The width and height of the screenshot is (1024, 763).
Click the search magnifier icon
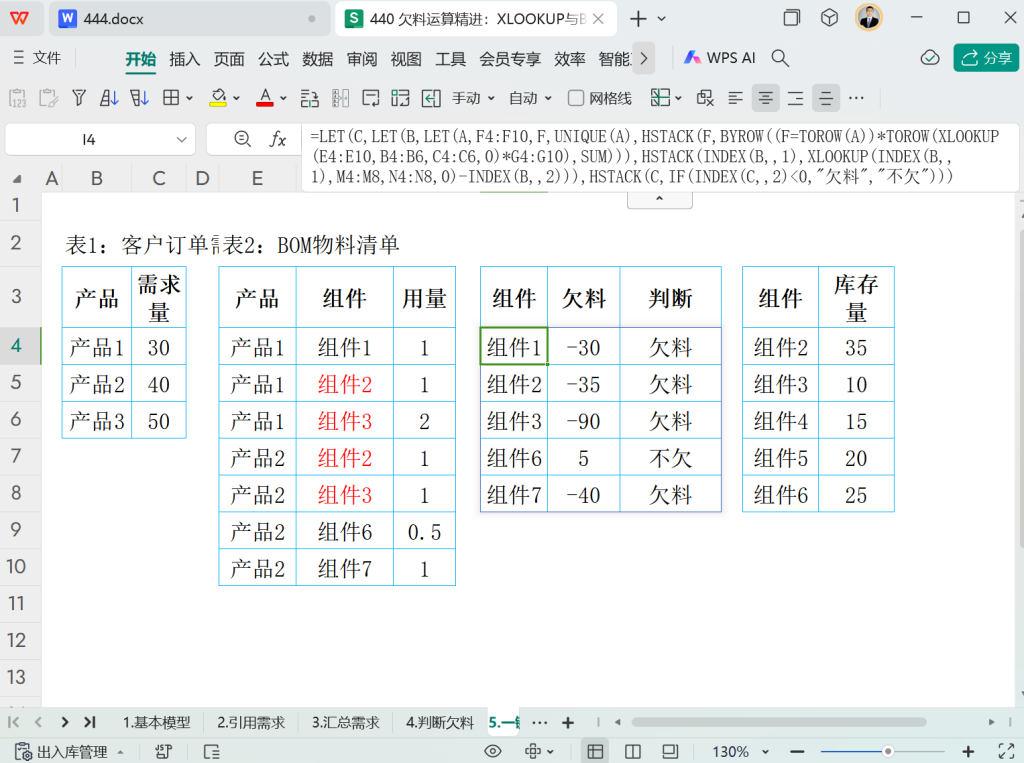click(780, 58)
